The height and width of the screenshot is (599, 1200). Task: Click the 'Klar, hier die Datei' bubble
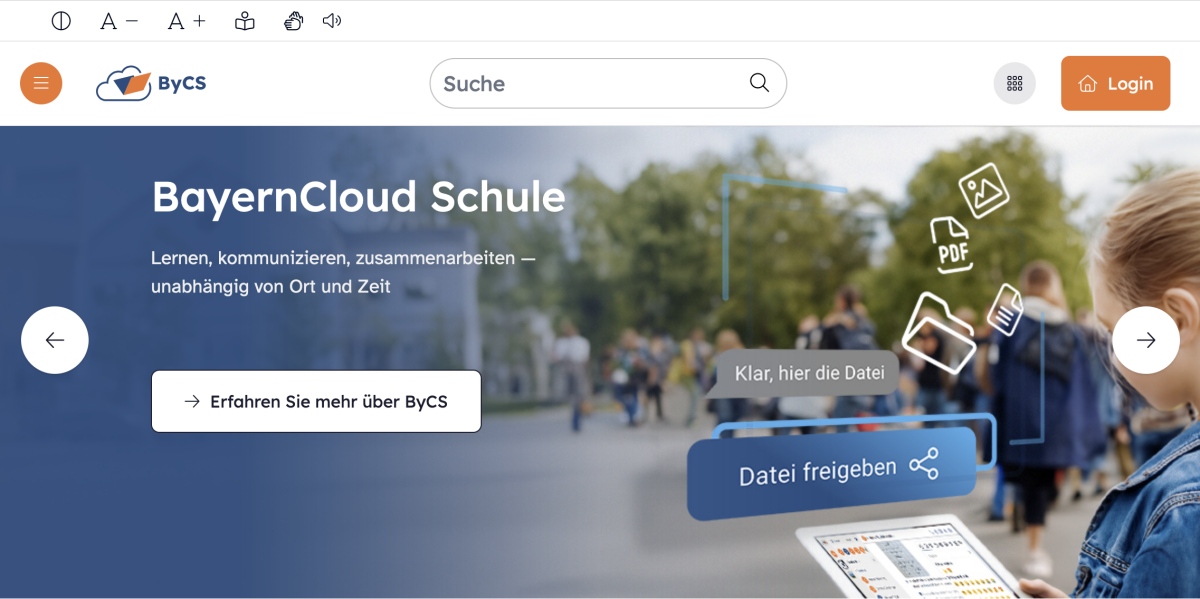(808, 374)
